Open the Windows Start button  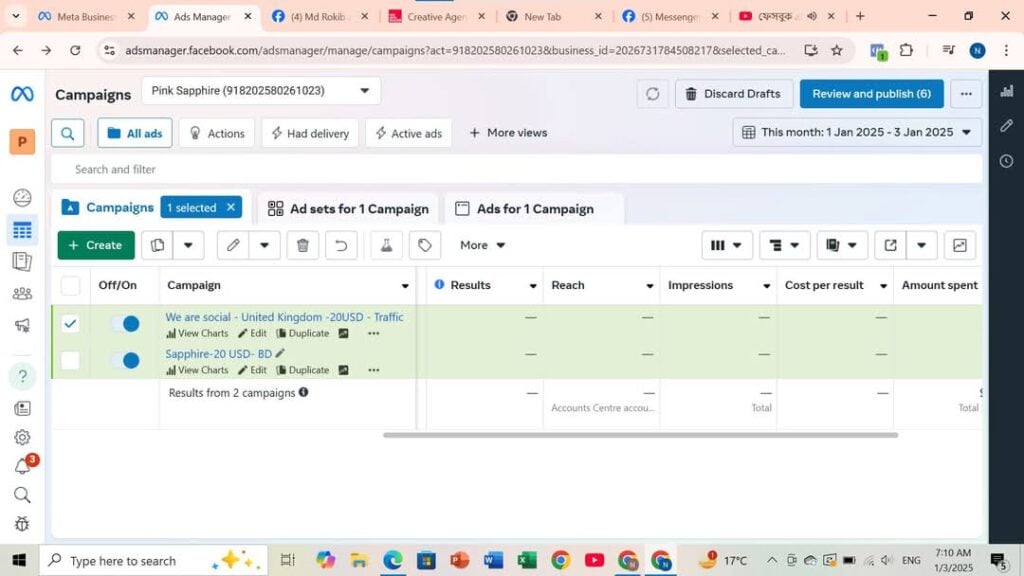coord(19,560)
